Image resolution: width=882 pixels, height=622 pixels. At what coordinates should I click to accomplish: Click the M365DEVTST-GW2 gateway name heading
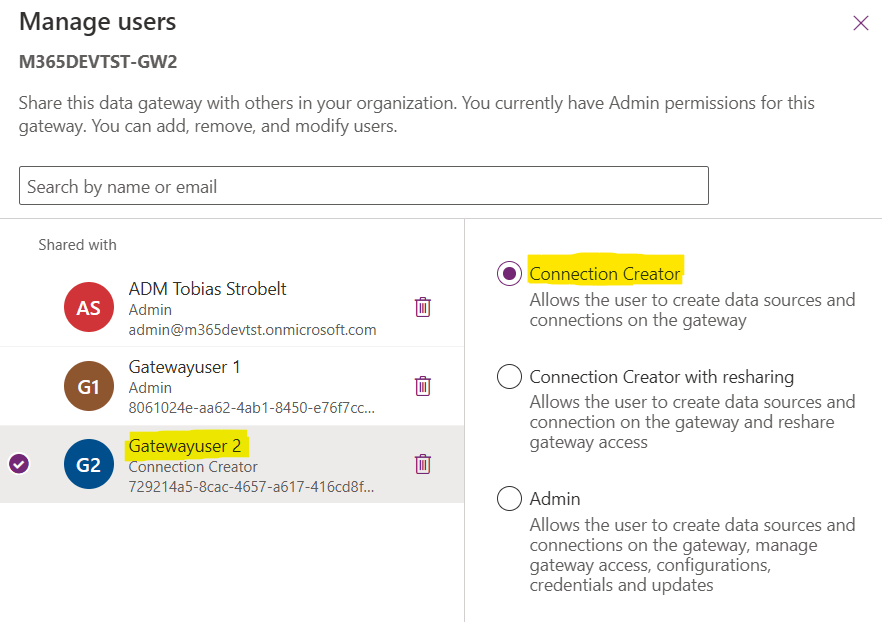click(x=98, y=62)
